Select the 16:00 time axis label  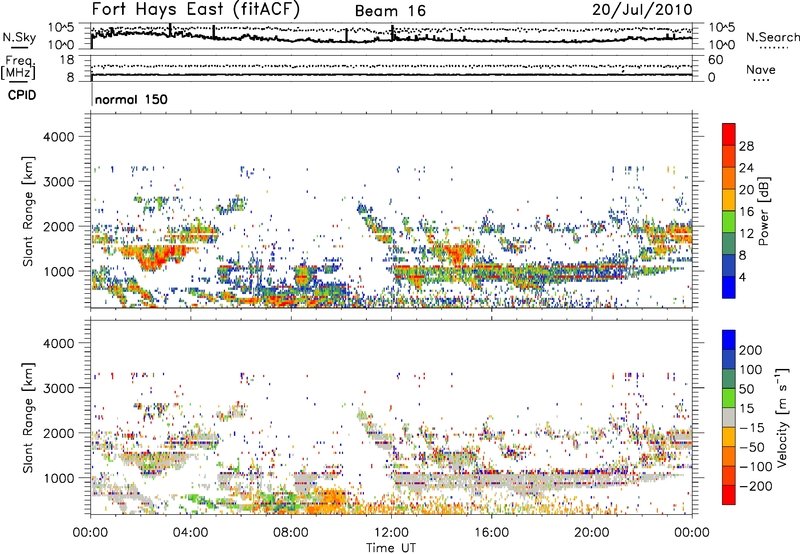[491, 533]
